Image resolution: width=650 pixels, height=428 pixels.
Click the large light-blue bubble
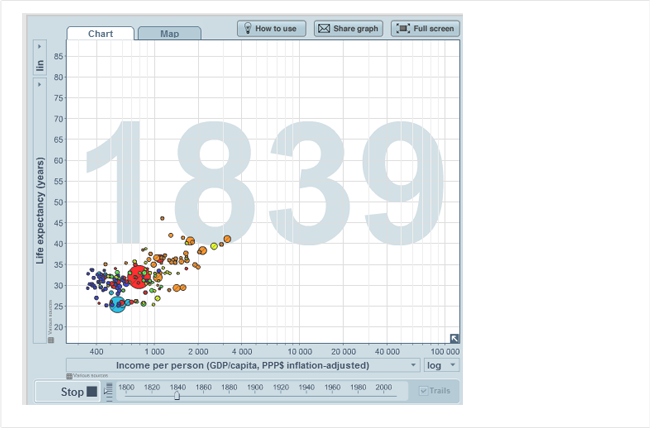pyautogui.click(x=117, y=303)
